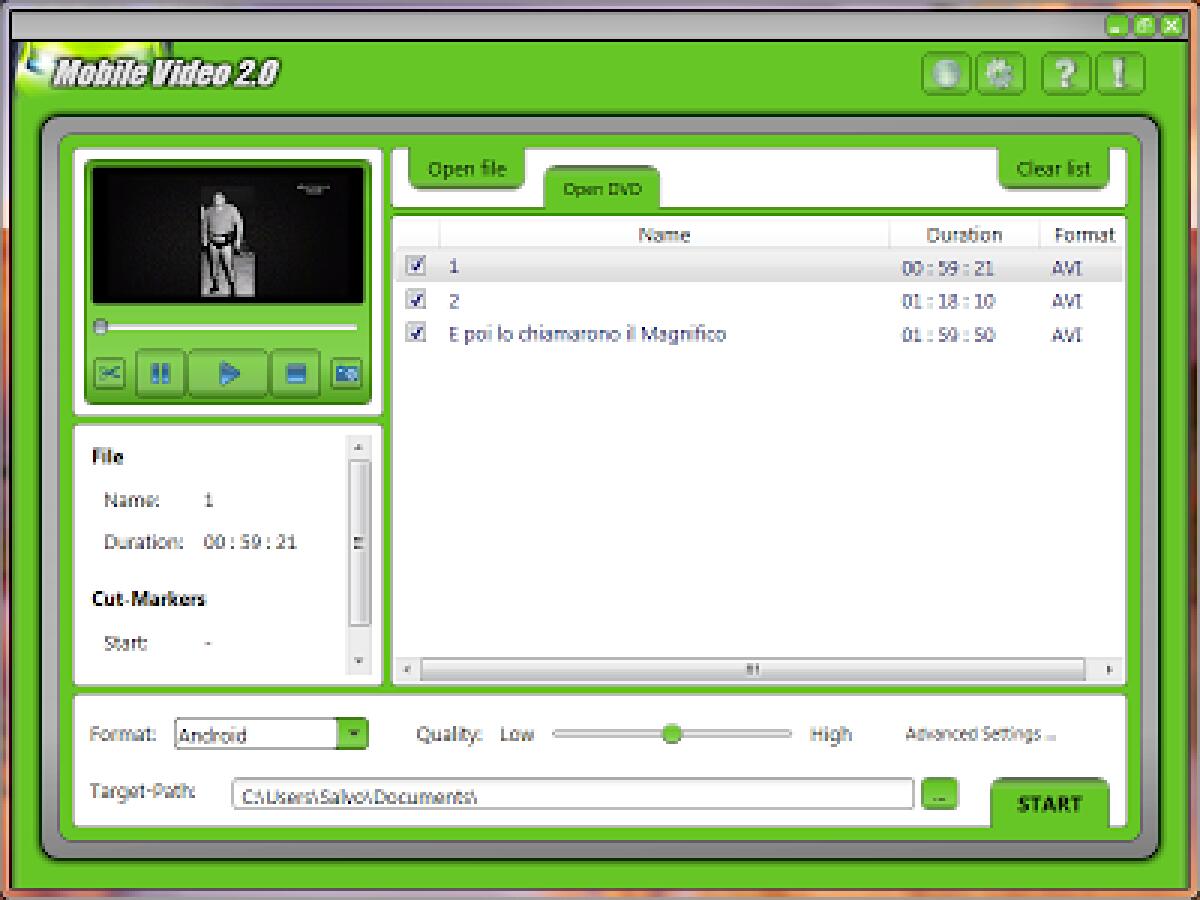Open the settings gear icon
Viewport: 1200px width, 900px height.
coord(1002,73)
